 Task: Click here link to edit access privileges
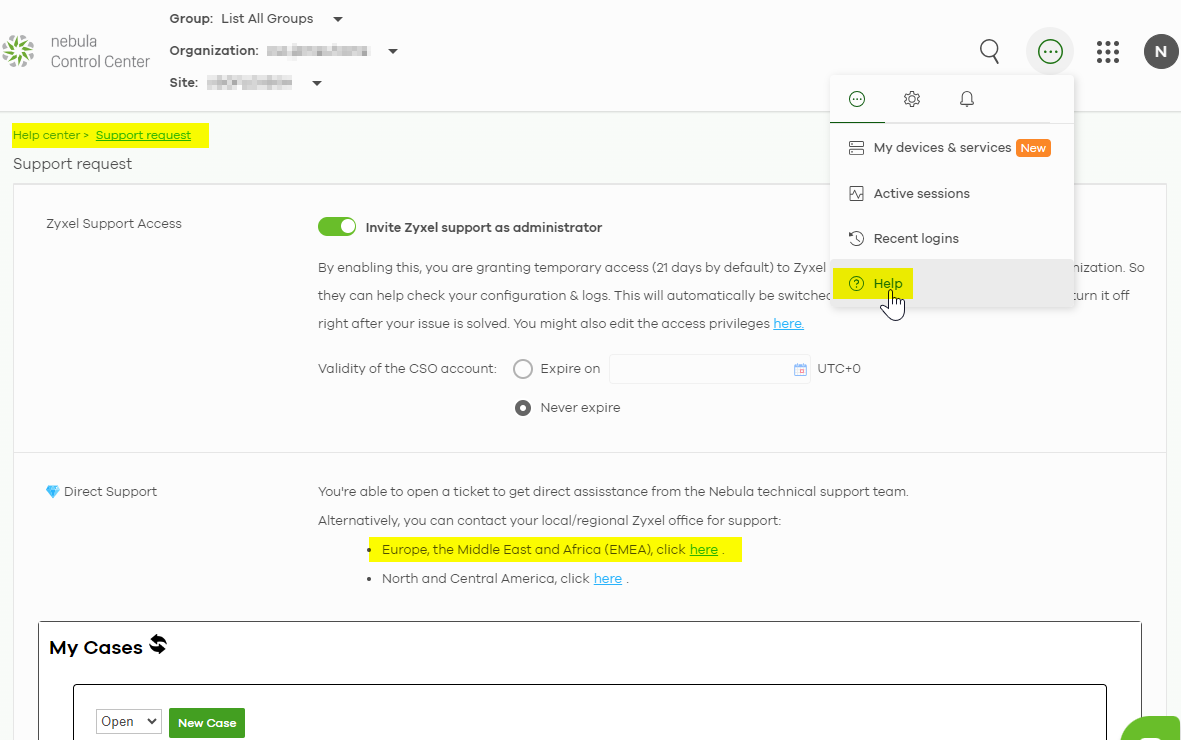tap(789, 323)
